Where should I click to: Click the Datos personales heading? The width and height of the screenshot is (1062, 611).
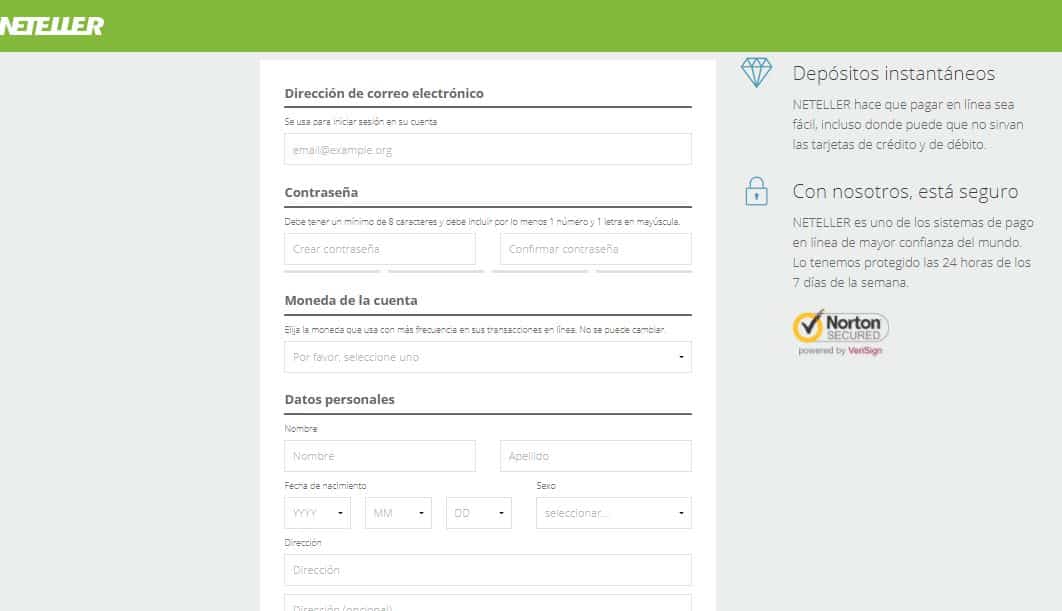(339, 400)
